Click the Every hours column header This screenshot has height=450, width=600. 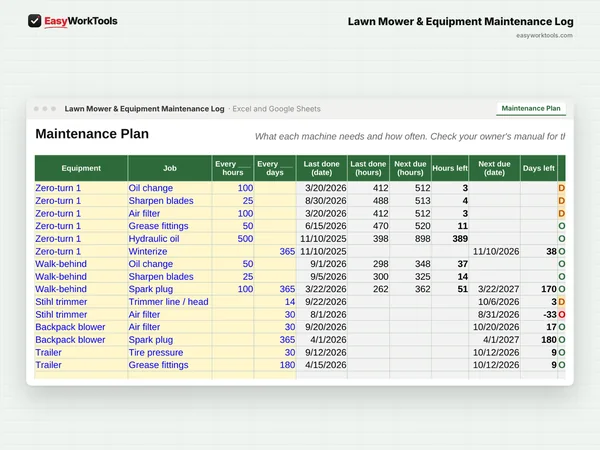click(x=233, y=168)
